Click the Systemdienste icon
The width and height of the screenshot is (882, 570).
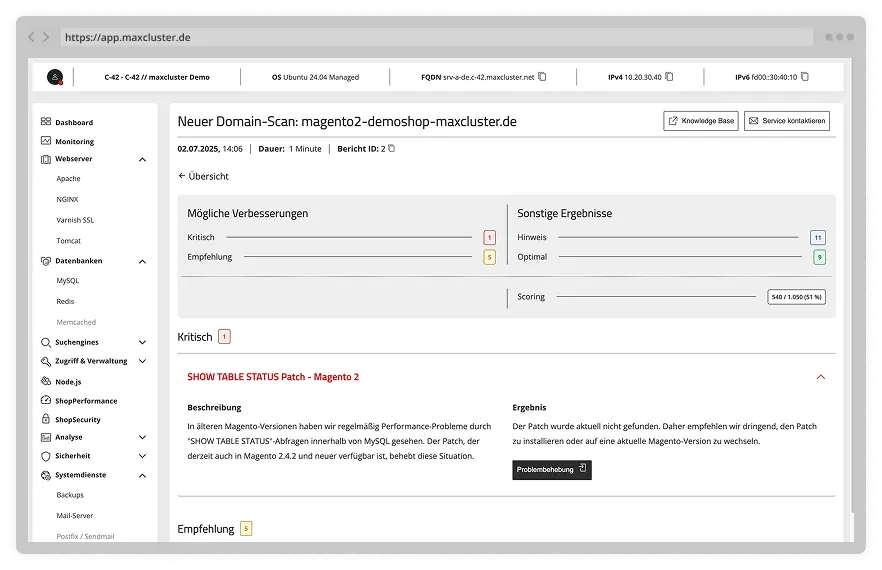click(46, 475)
